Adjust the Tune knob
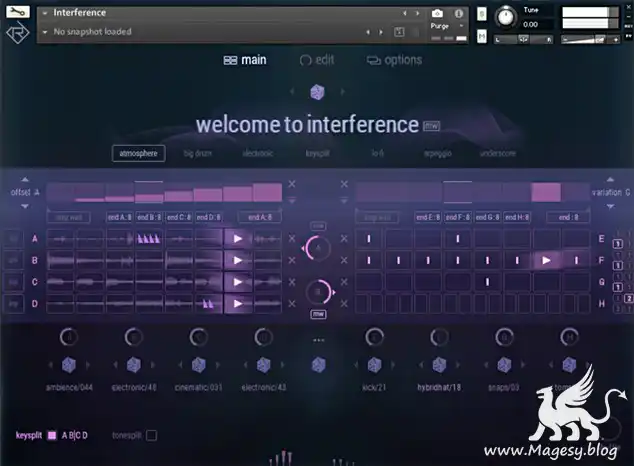The height and width of the screenshot is (466, 634). [x=505, y=17]
